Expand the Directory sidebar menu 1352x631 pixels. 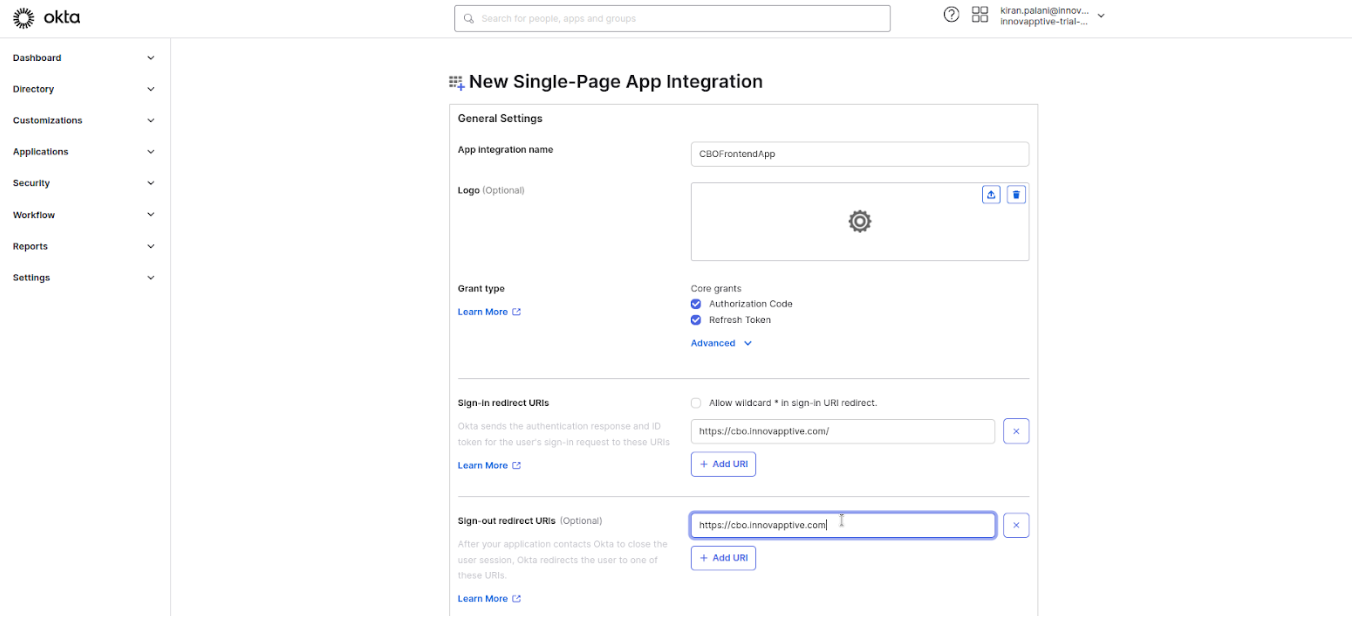coord(84,89)
